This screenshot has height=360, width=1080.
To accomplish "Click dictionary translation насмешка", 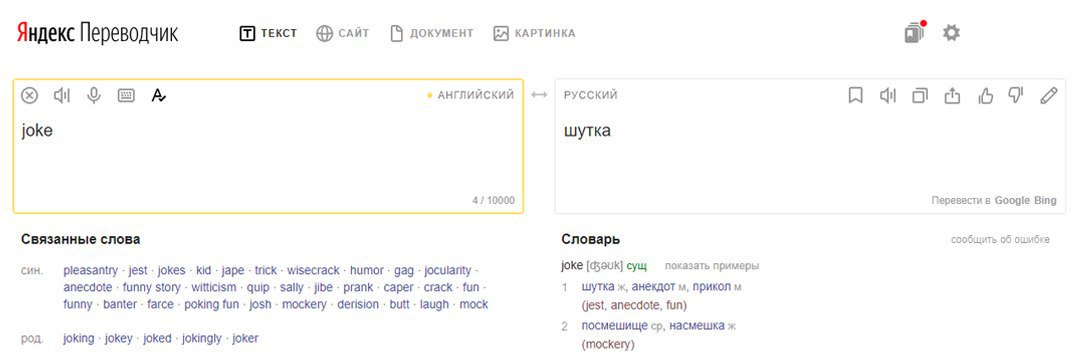I will 697,326.
